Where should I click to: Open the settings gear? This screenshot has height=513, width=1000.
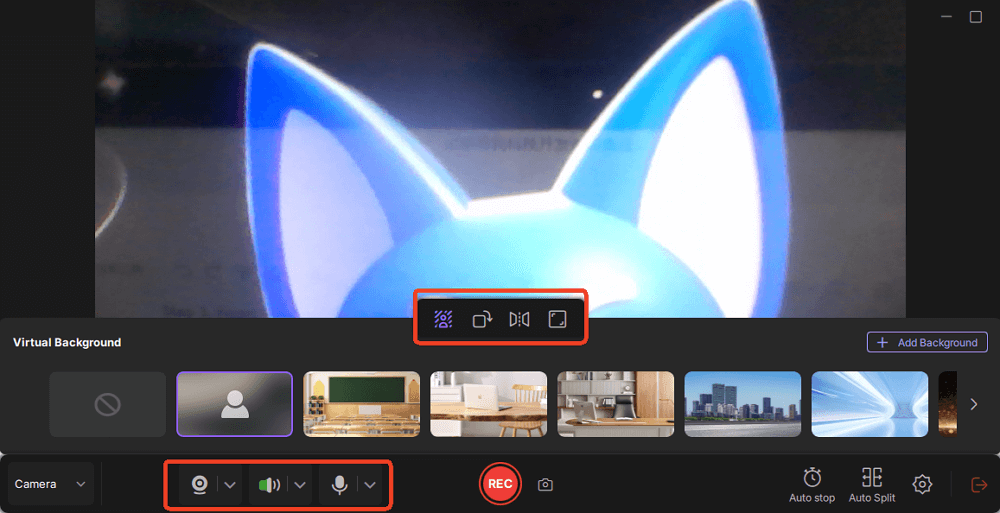922,484
